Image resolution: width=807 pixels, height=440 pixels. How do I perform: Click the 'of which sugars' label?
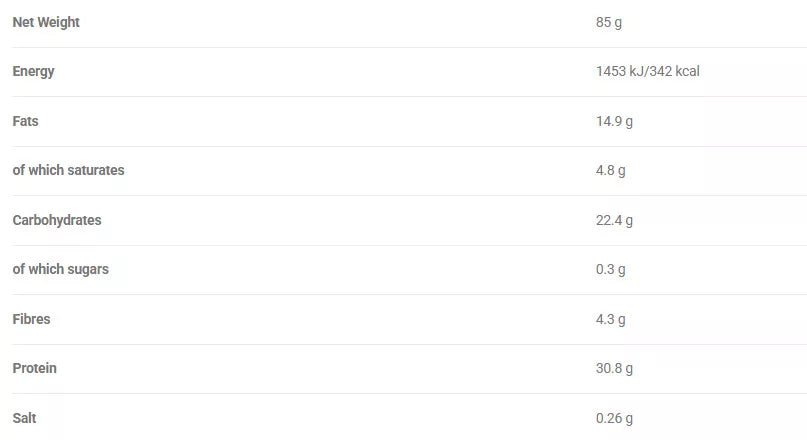(60, 269)
